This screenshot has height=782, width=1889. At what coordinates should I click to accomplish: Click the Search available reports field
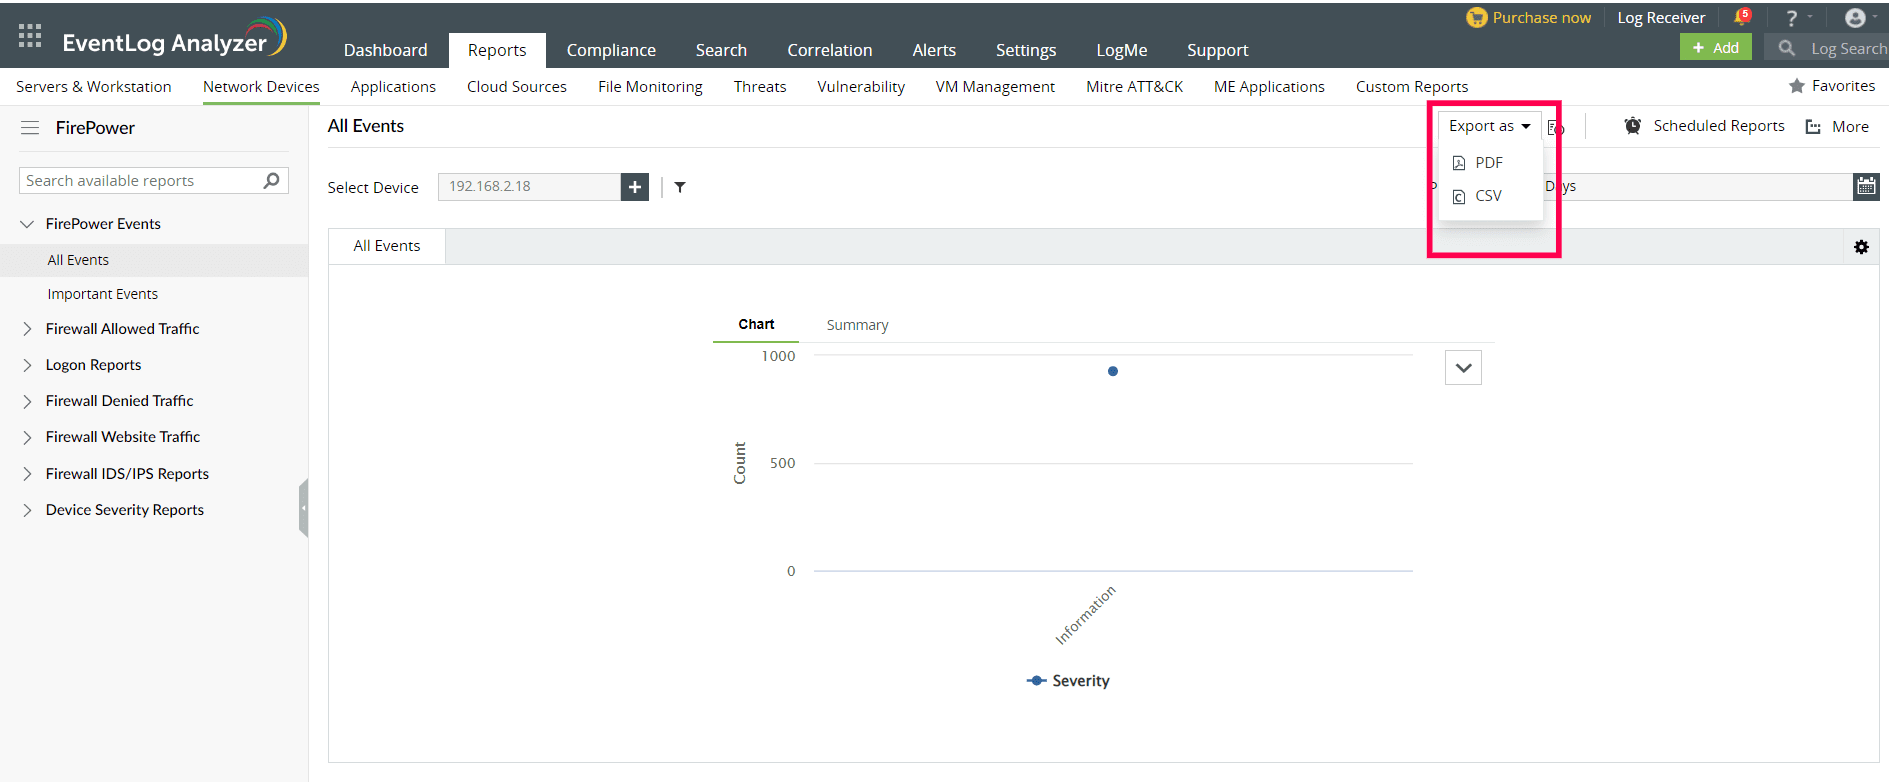[x=154, y=181]
